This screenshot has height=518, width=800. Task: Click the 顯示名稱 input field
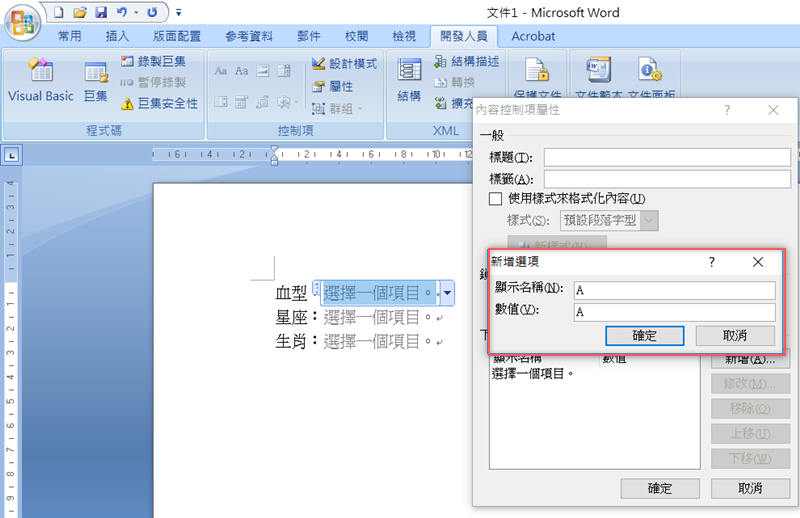point(674,290)
